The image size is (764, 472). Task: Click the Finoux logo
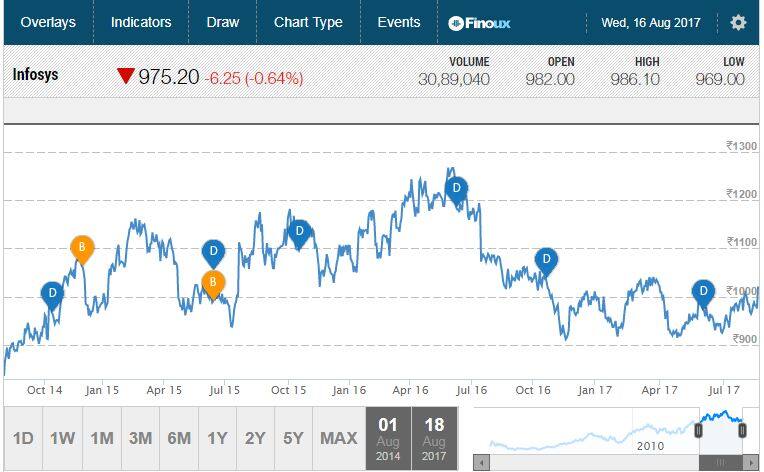click(479, 23)
